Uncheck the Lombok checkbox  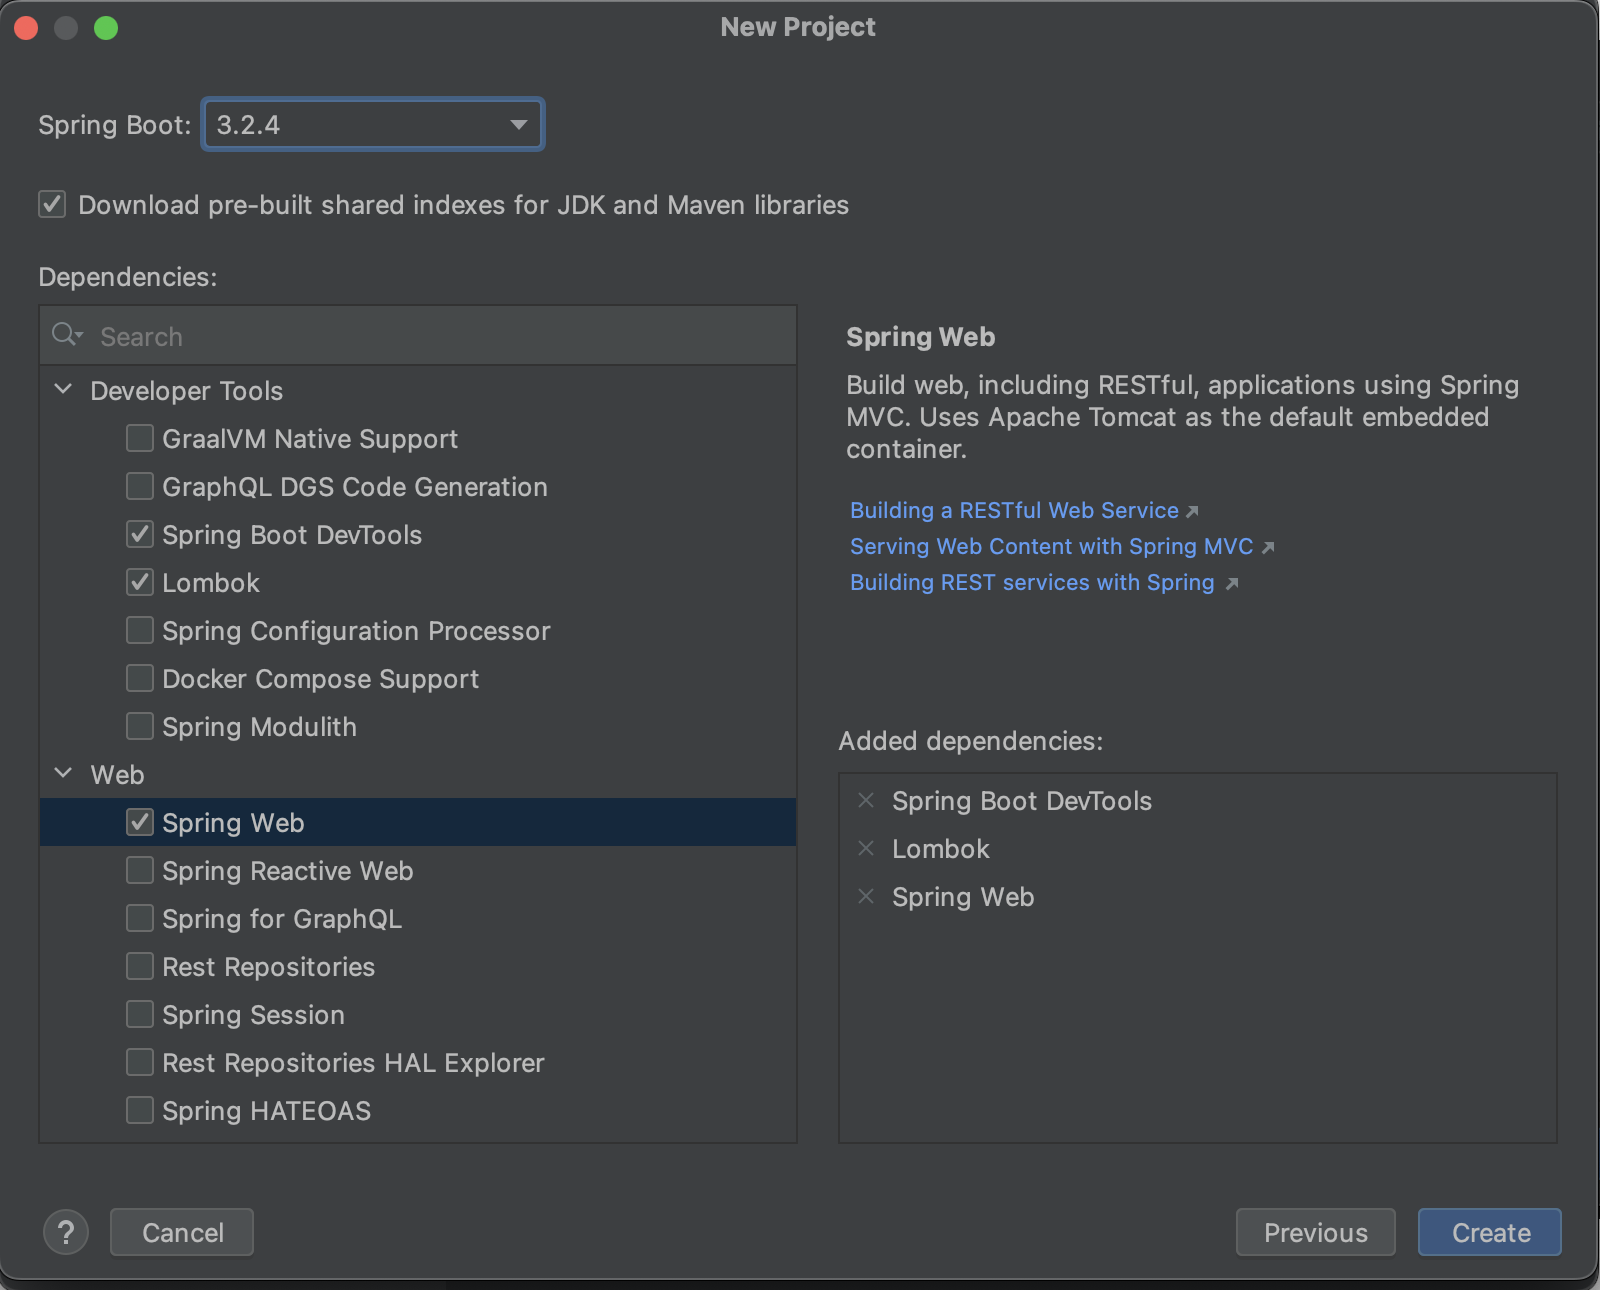140,582
